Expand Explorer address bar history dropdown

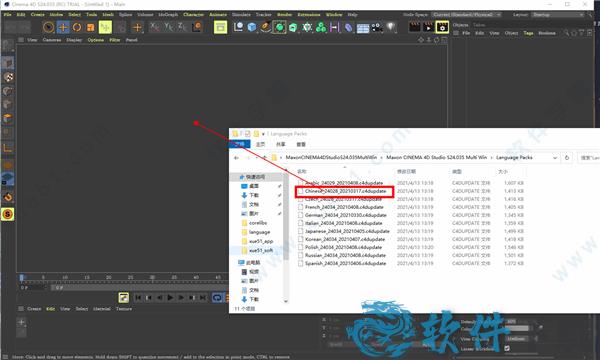(x=554, y=158)
